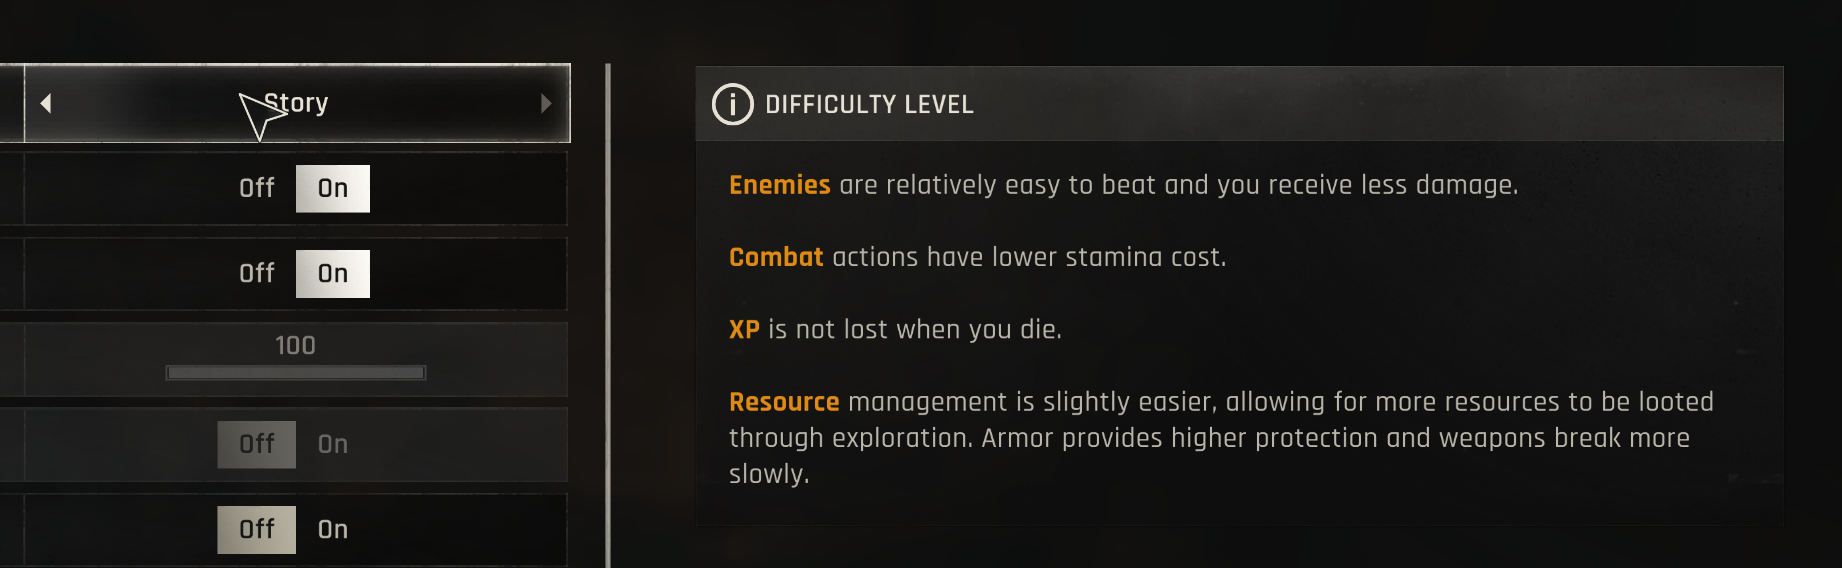Click the info icon next to Difficulty Level

pos(733,104)
